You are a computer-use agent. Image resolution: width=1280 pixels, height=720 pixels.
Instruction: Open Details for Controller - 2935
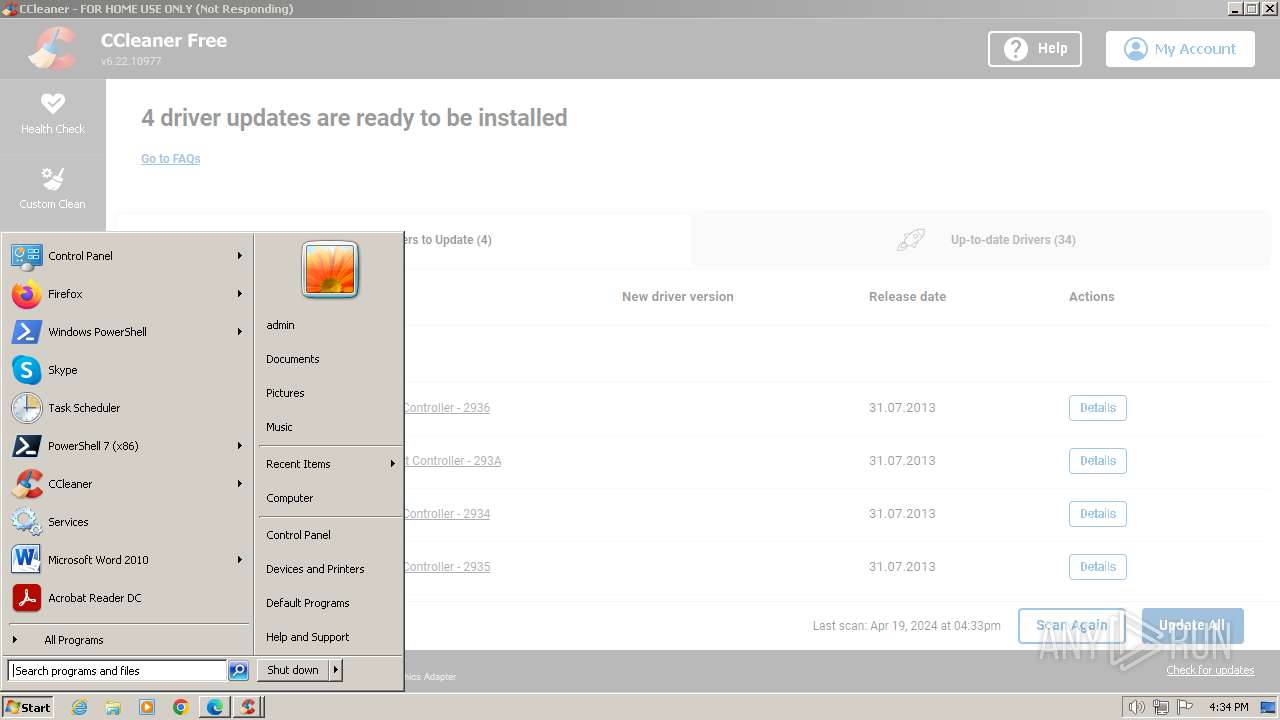click(x=1097, y=567)
